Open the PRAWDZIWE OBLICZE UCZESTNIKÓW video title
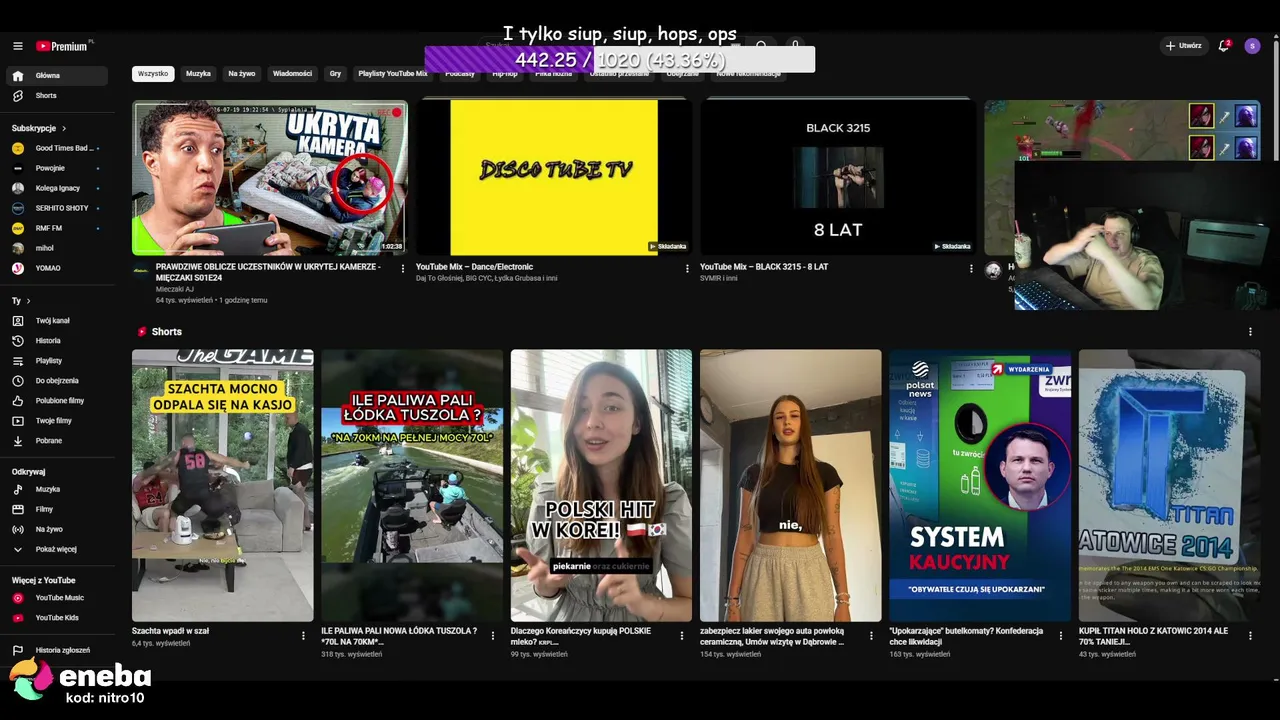Viewport: 1280px width, 720px height. click(268, 272)
